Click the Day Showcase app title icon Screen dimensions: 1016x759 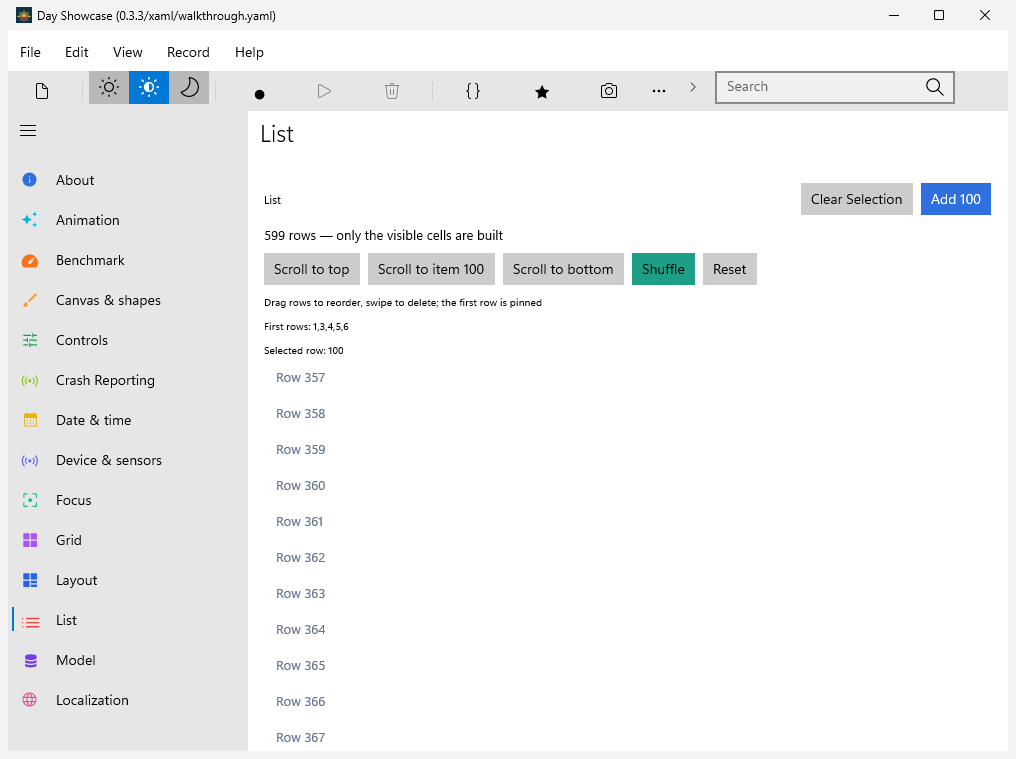tap(24, 16)
